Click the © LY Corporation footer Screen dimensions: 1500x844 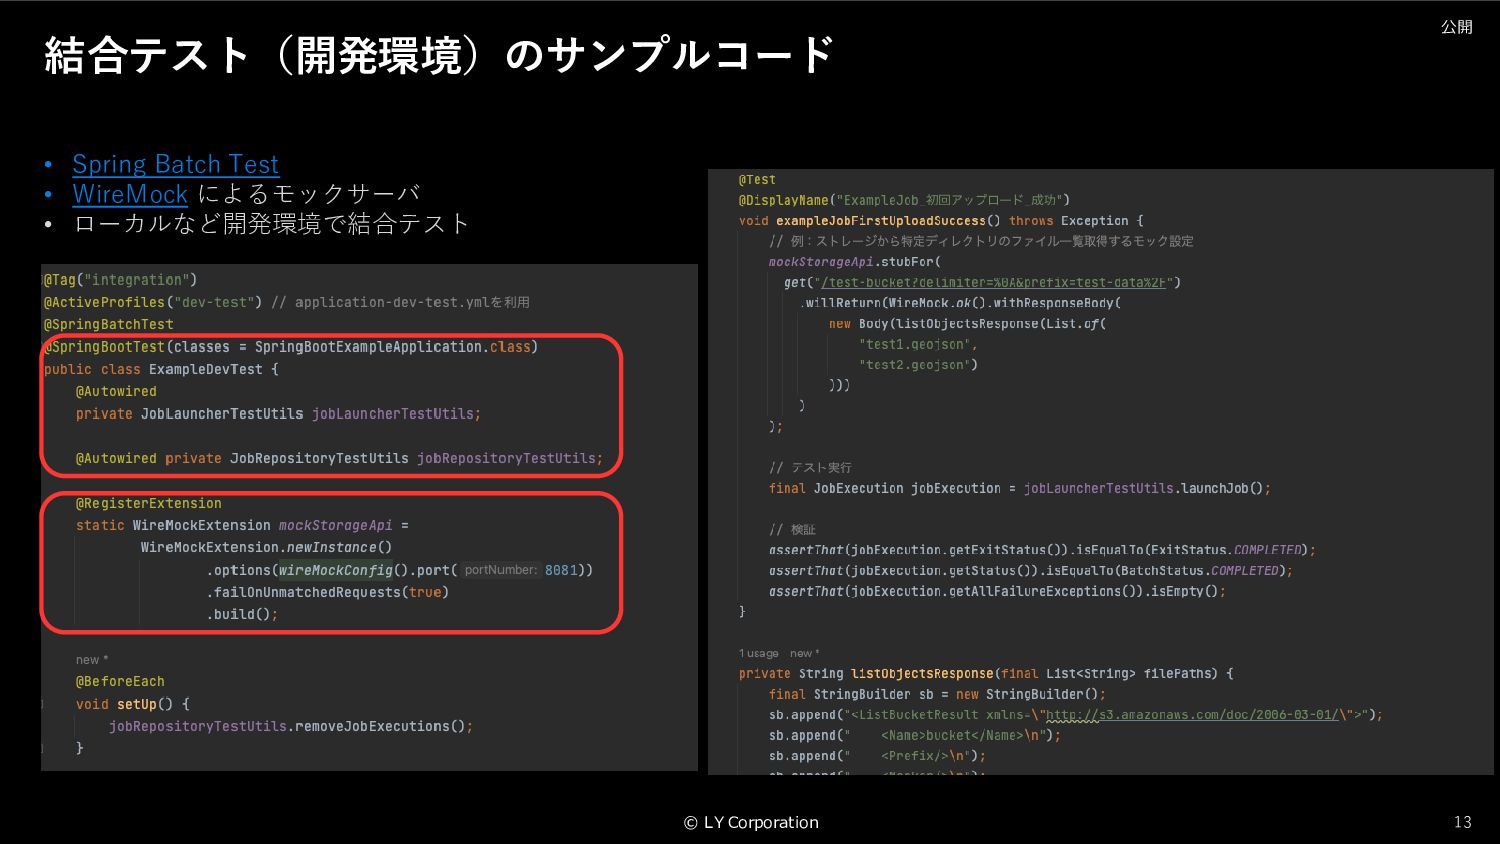coord(751,822)
